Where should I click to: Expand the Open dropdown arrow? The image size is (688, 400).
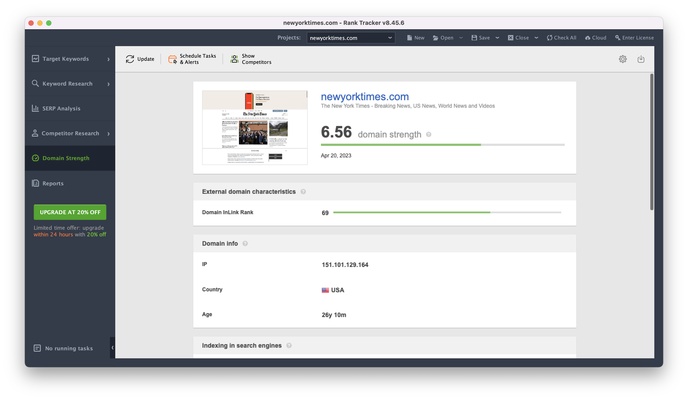point(461,38)
